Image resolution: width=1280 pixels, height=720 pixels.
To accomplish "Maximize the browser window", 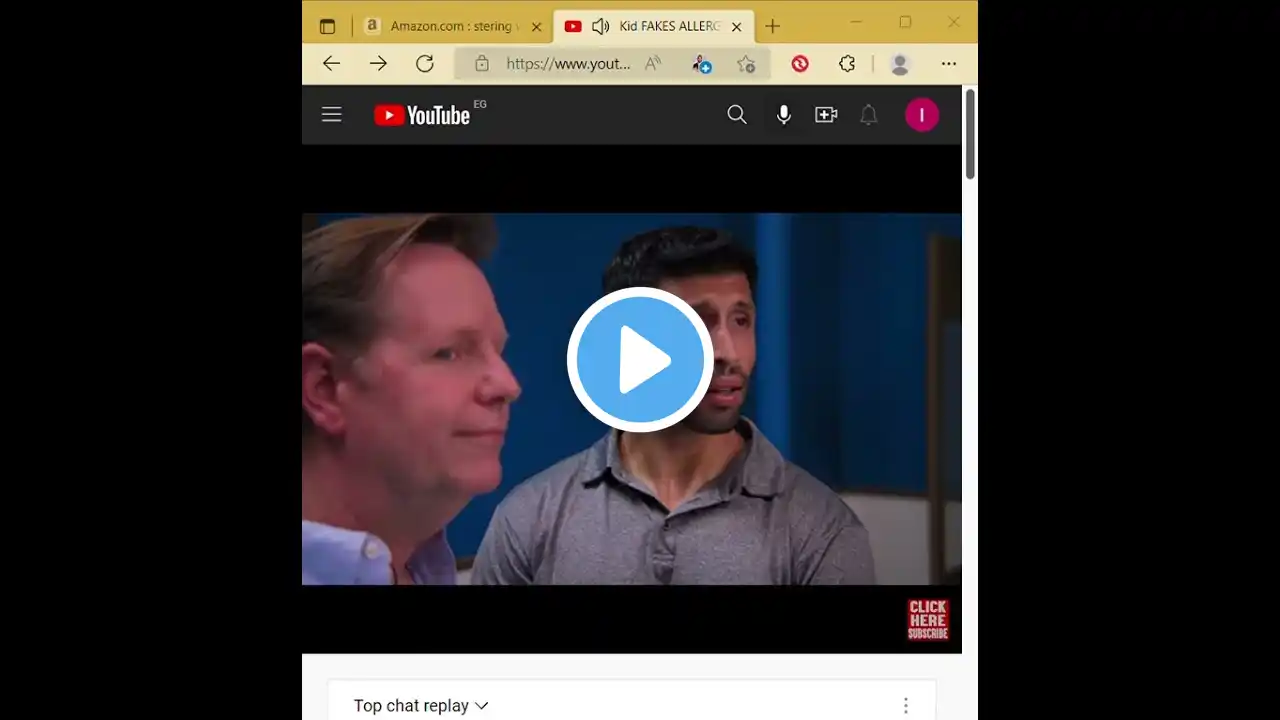I will (x=905, y=22).
